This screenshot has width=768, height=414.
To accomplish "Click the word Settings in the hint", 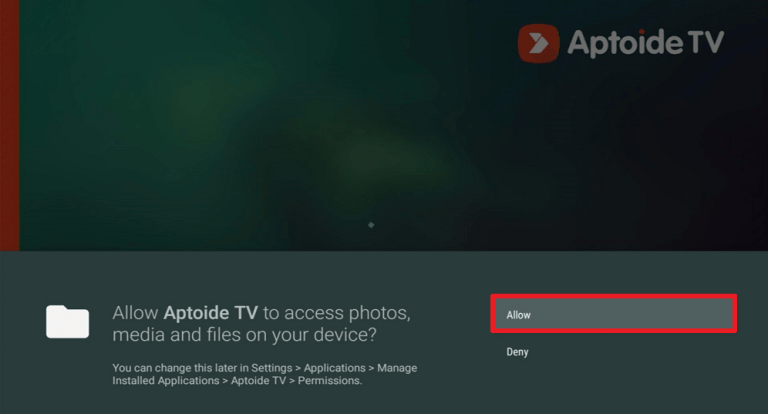I will pyautogui.click(x=272, y=368).
